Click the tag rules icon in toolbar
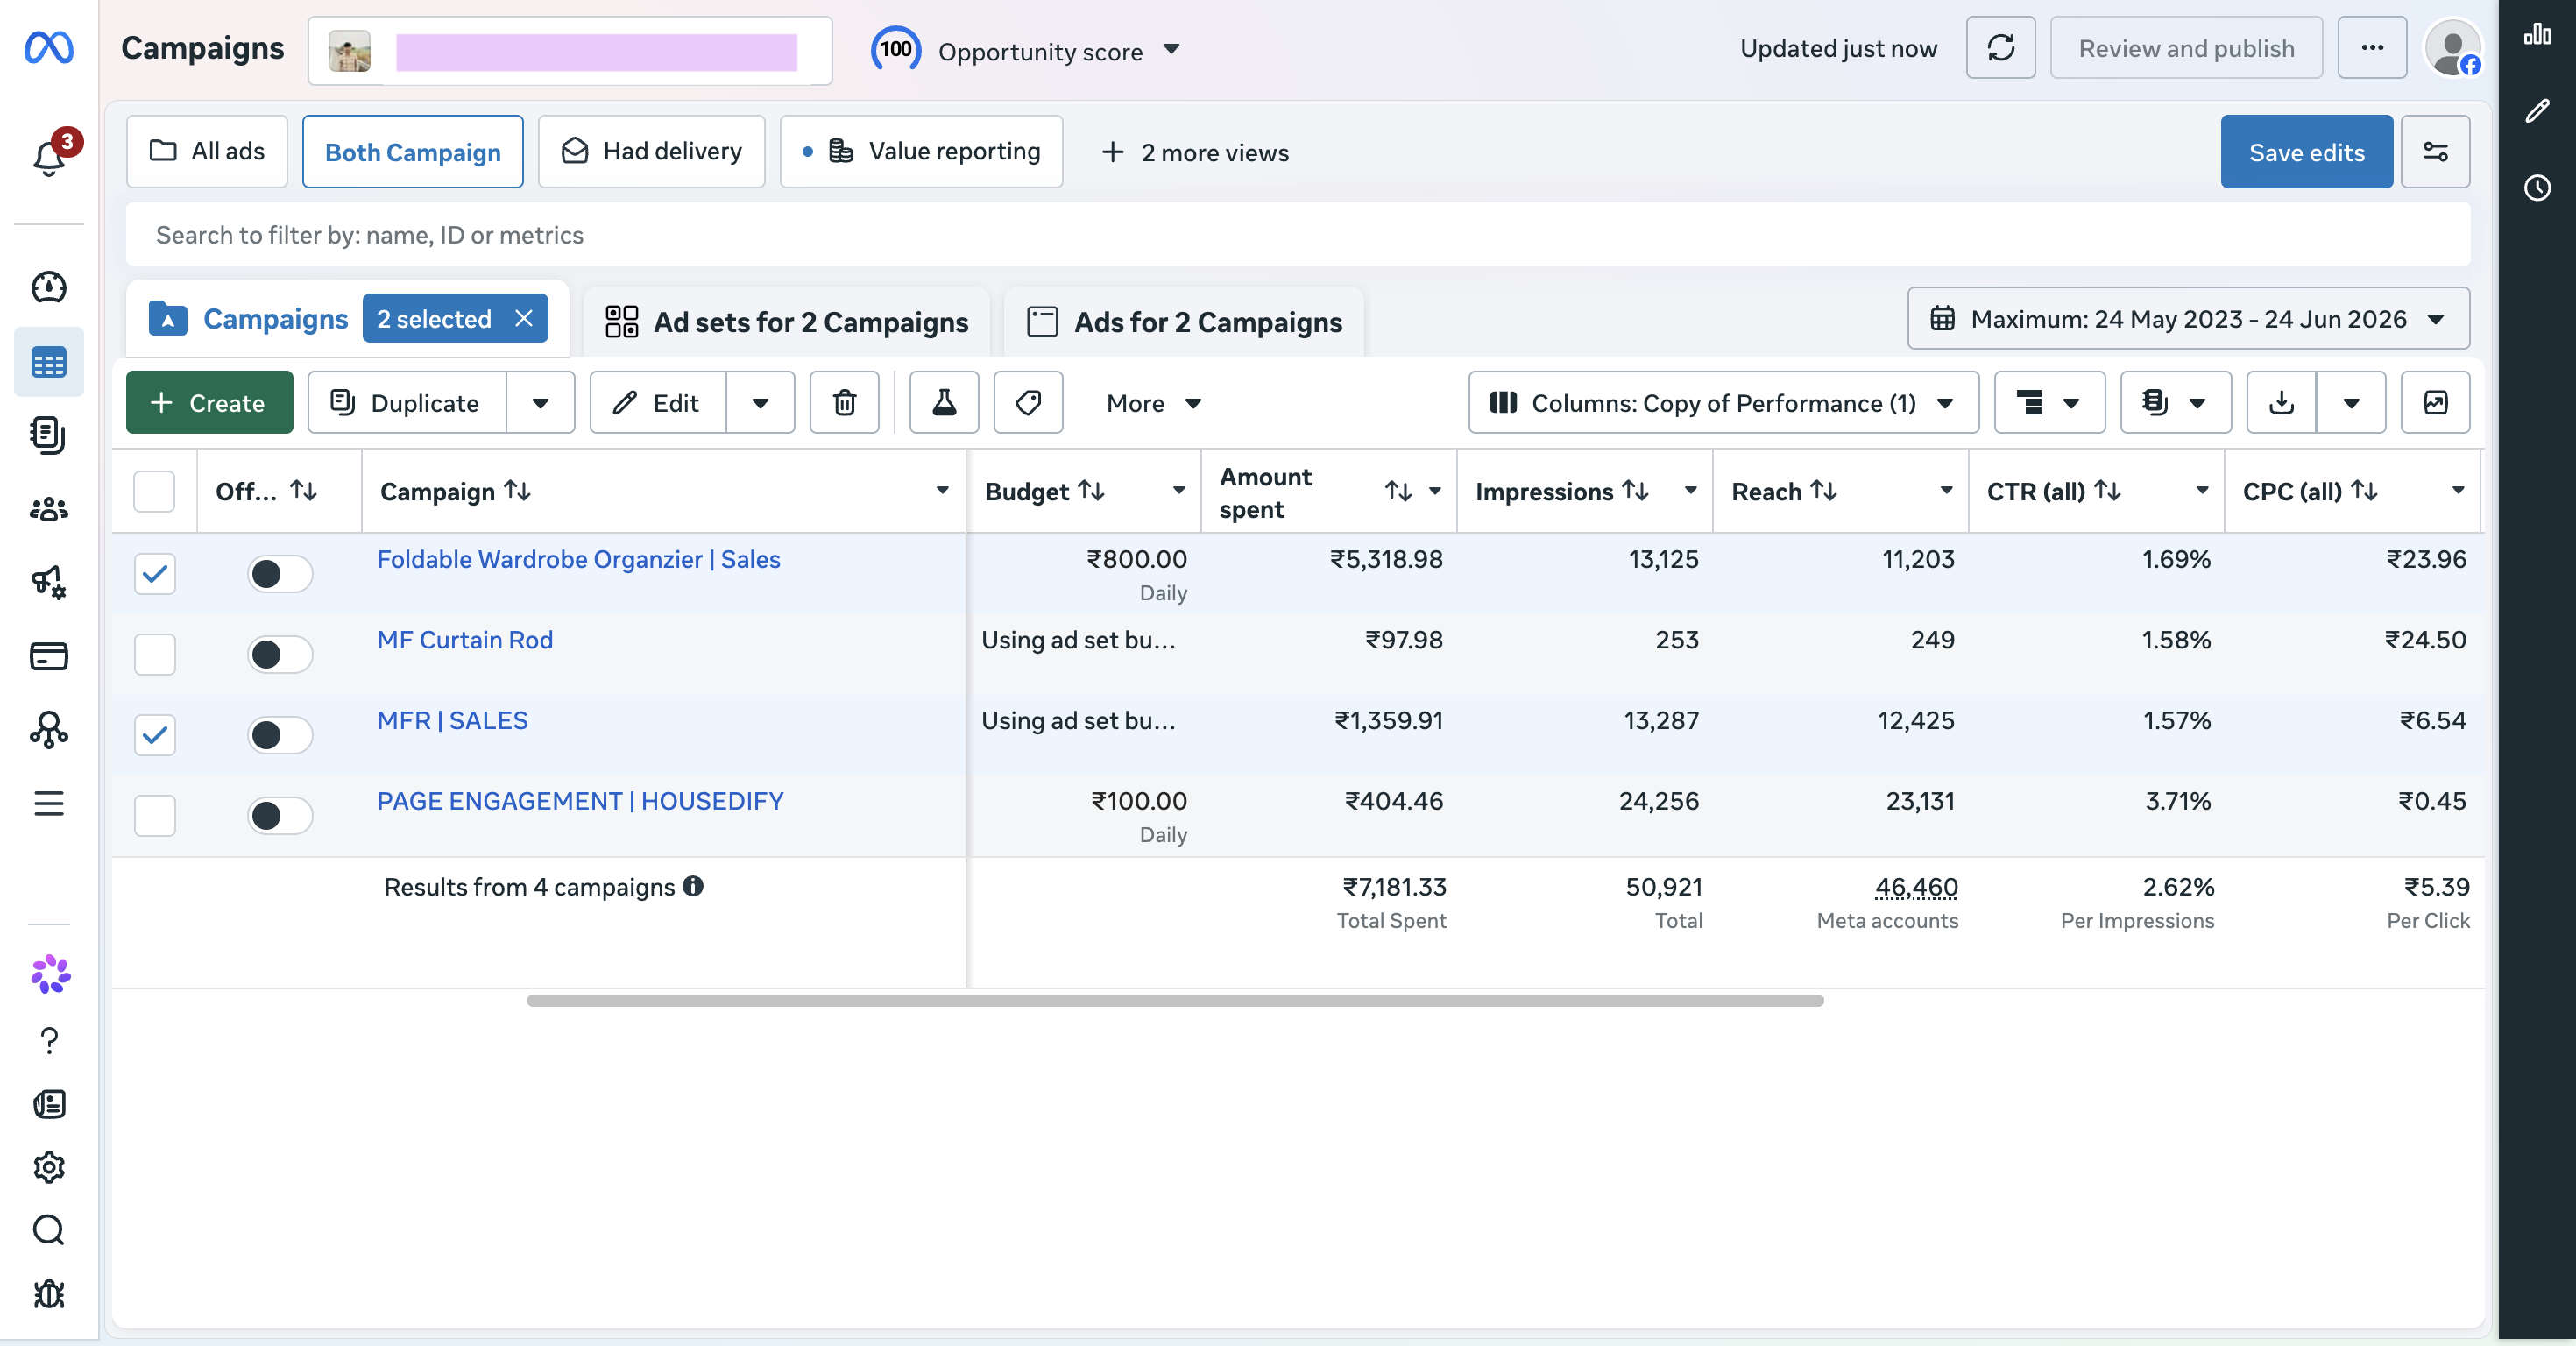The height and width of the screenshot is (1346, 2576). click(1028, 402)
